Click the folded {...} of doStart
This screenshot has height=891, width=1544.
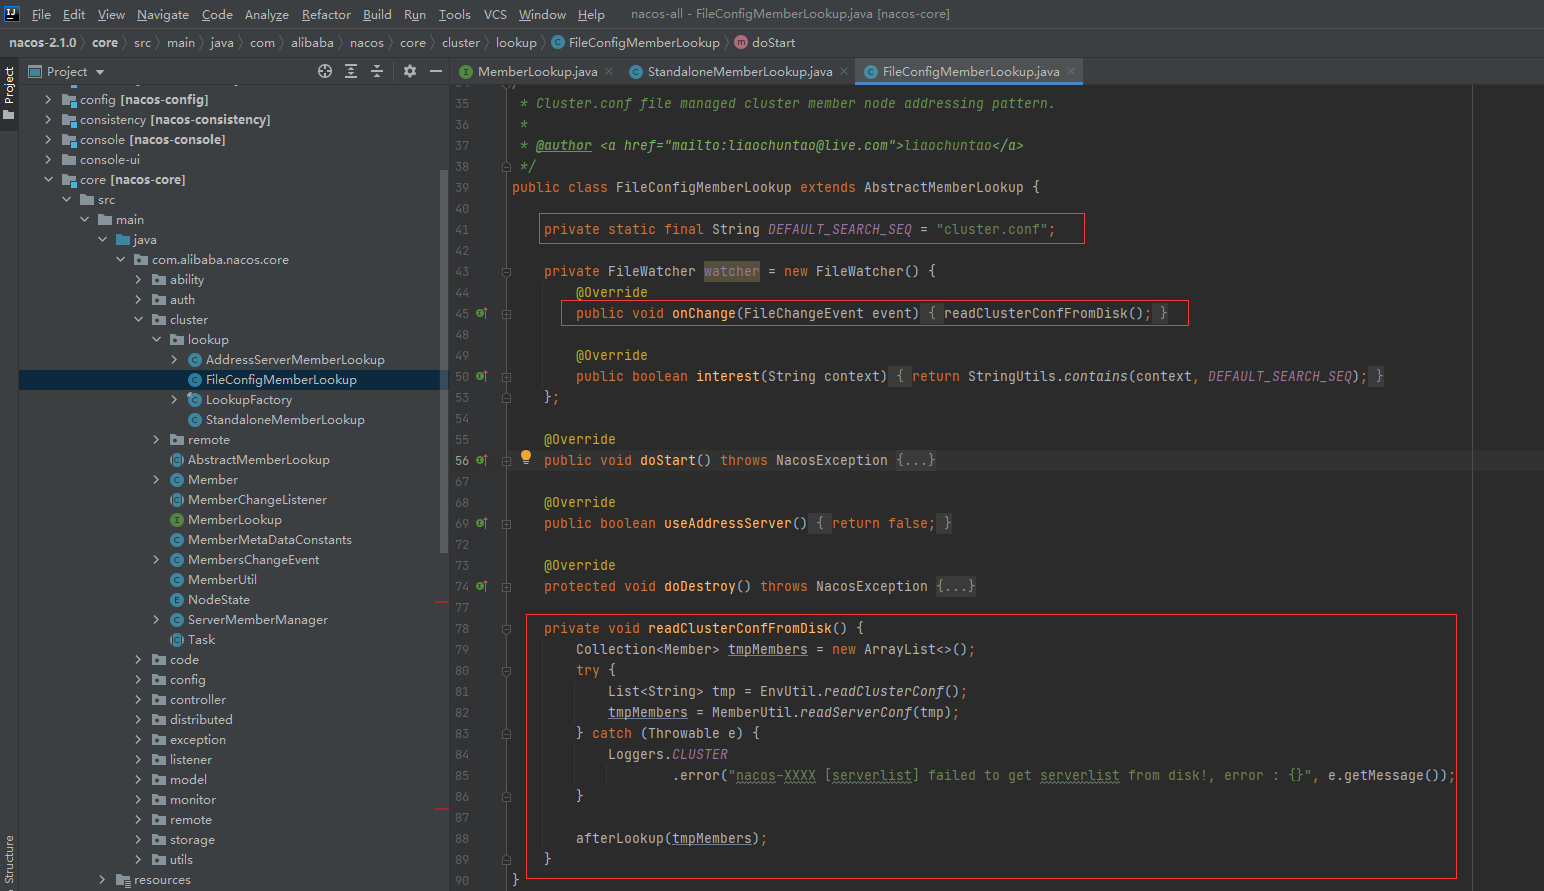pyautogui.click(x=916, y=460)
